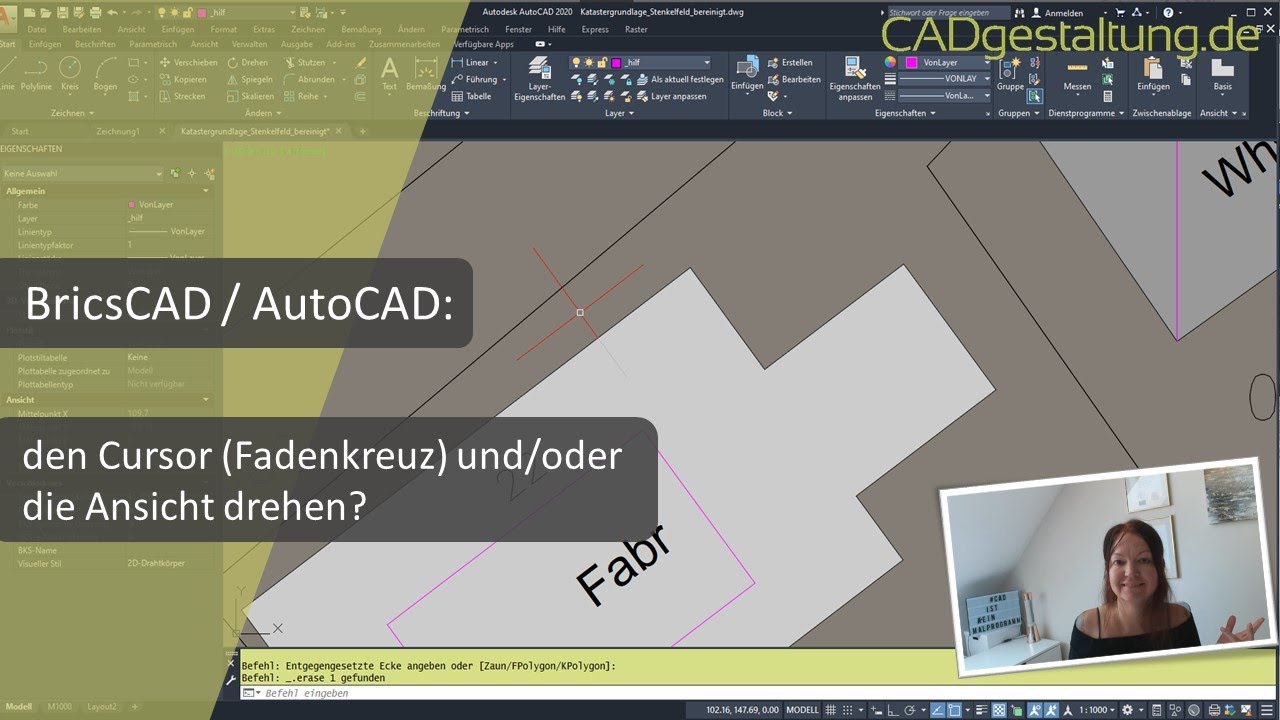Switch to the Zeichnung1 drawing tab
Viewport: 1280px width, 720px height.
[117, 131]
